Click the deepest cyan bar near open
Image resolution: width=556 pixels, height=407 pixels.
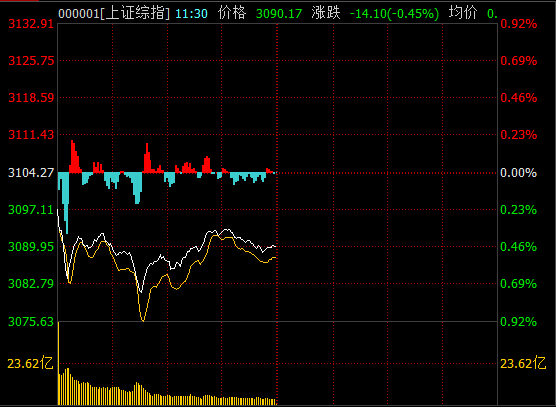click(x=67, y=203)
